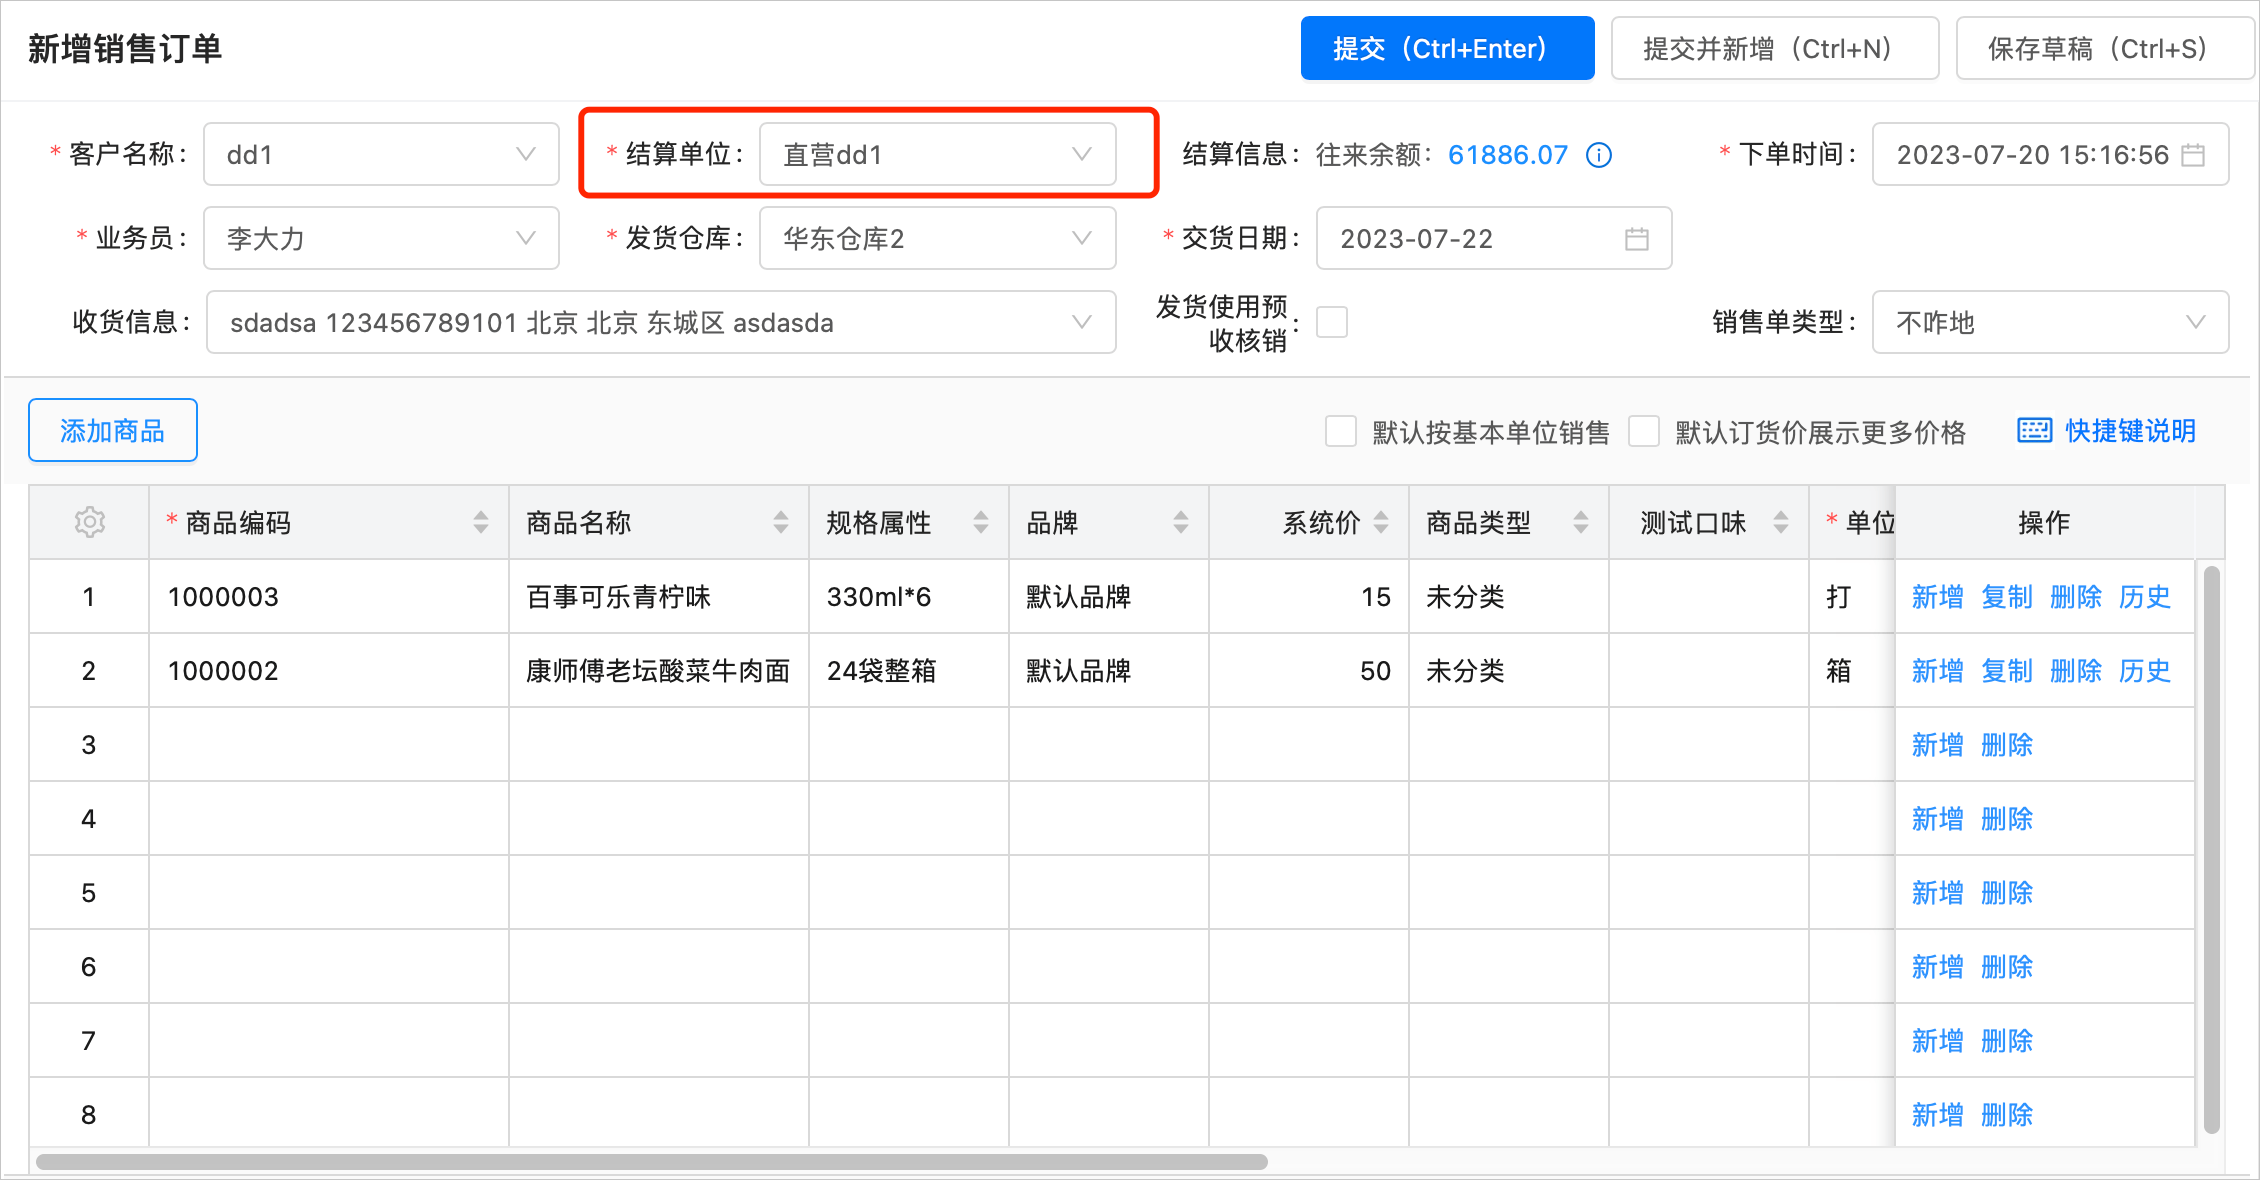Click empty 商品编码 cell in row 4

(329, 819)
